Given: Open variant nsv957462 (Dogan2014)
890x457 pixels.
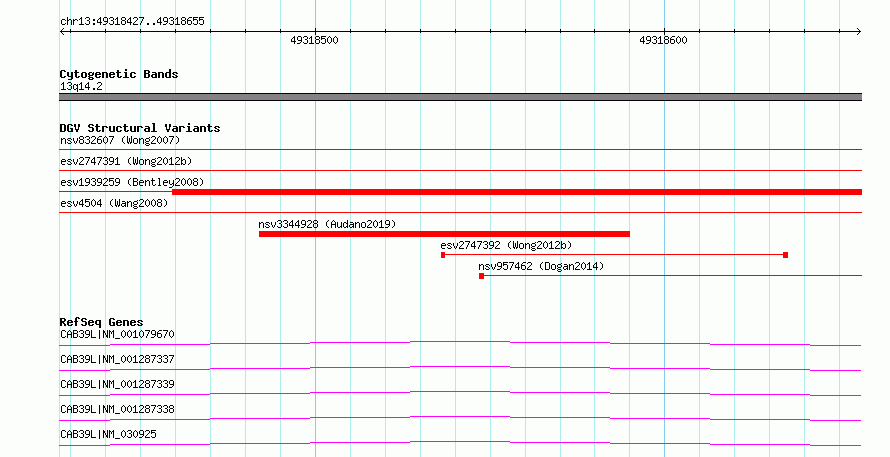Looking at the screenshot, I should [x=541, y=266].
